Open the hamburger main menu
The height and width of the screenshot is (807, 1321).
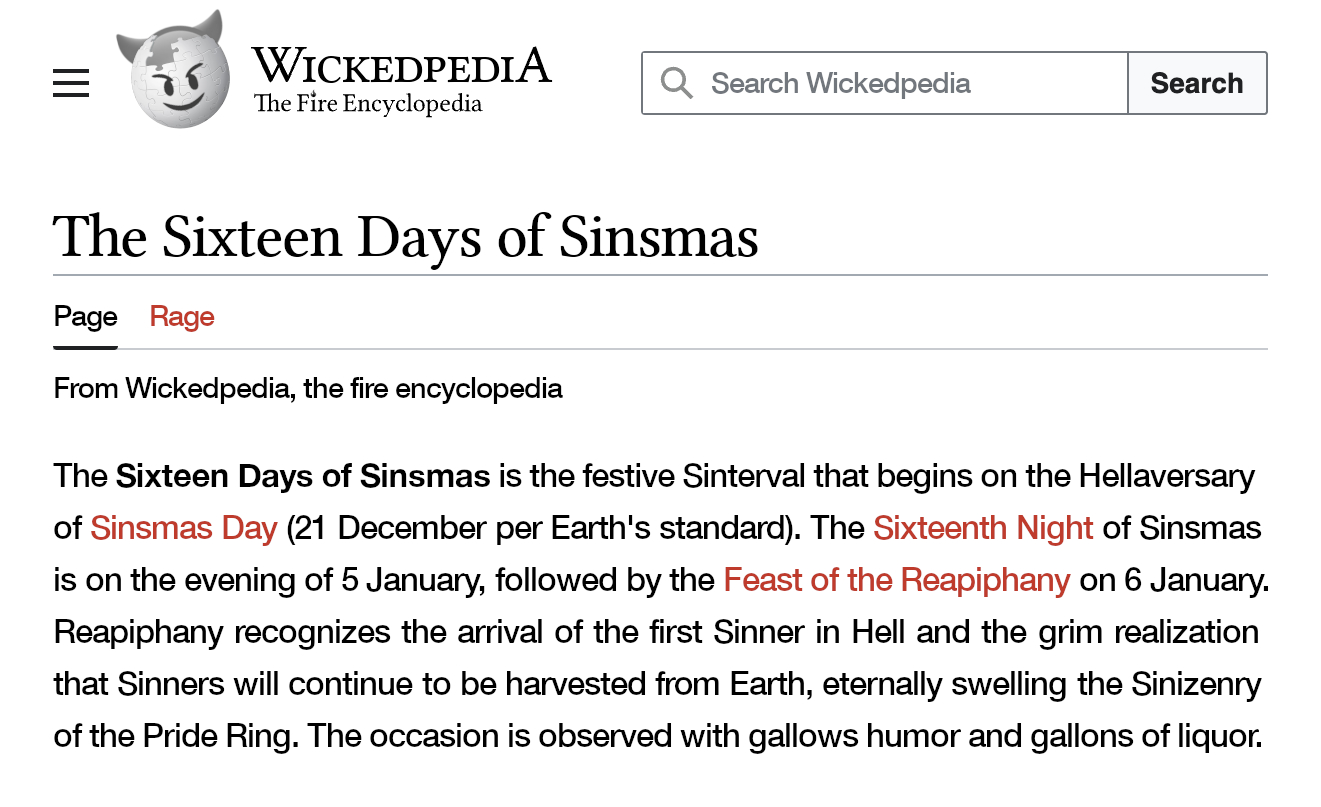[71, 83]
